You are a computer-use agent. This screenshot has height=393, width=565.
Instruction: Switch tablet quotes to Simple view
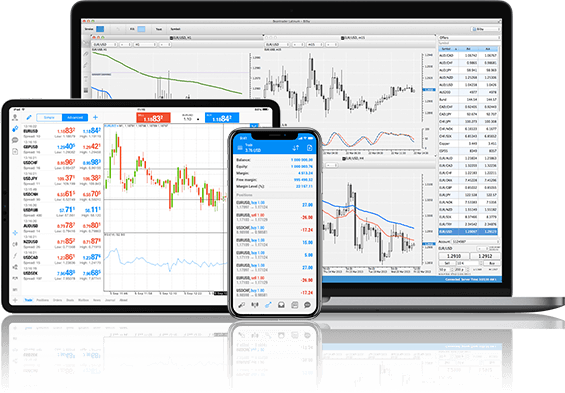[x=49, y=117]
